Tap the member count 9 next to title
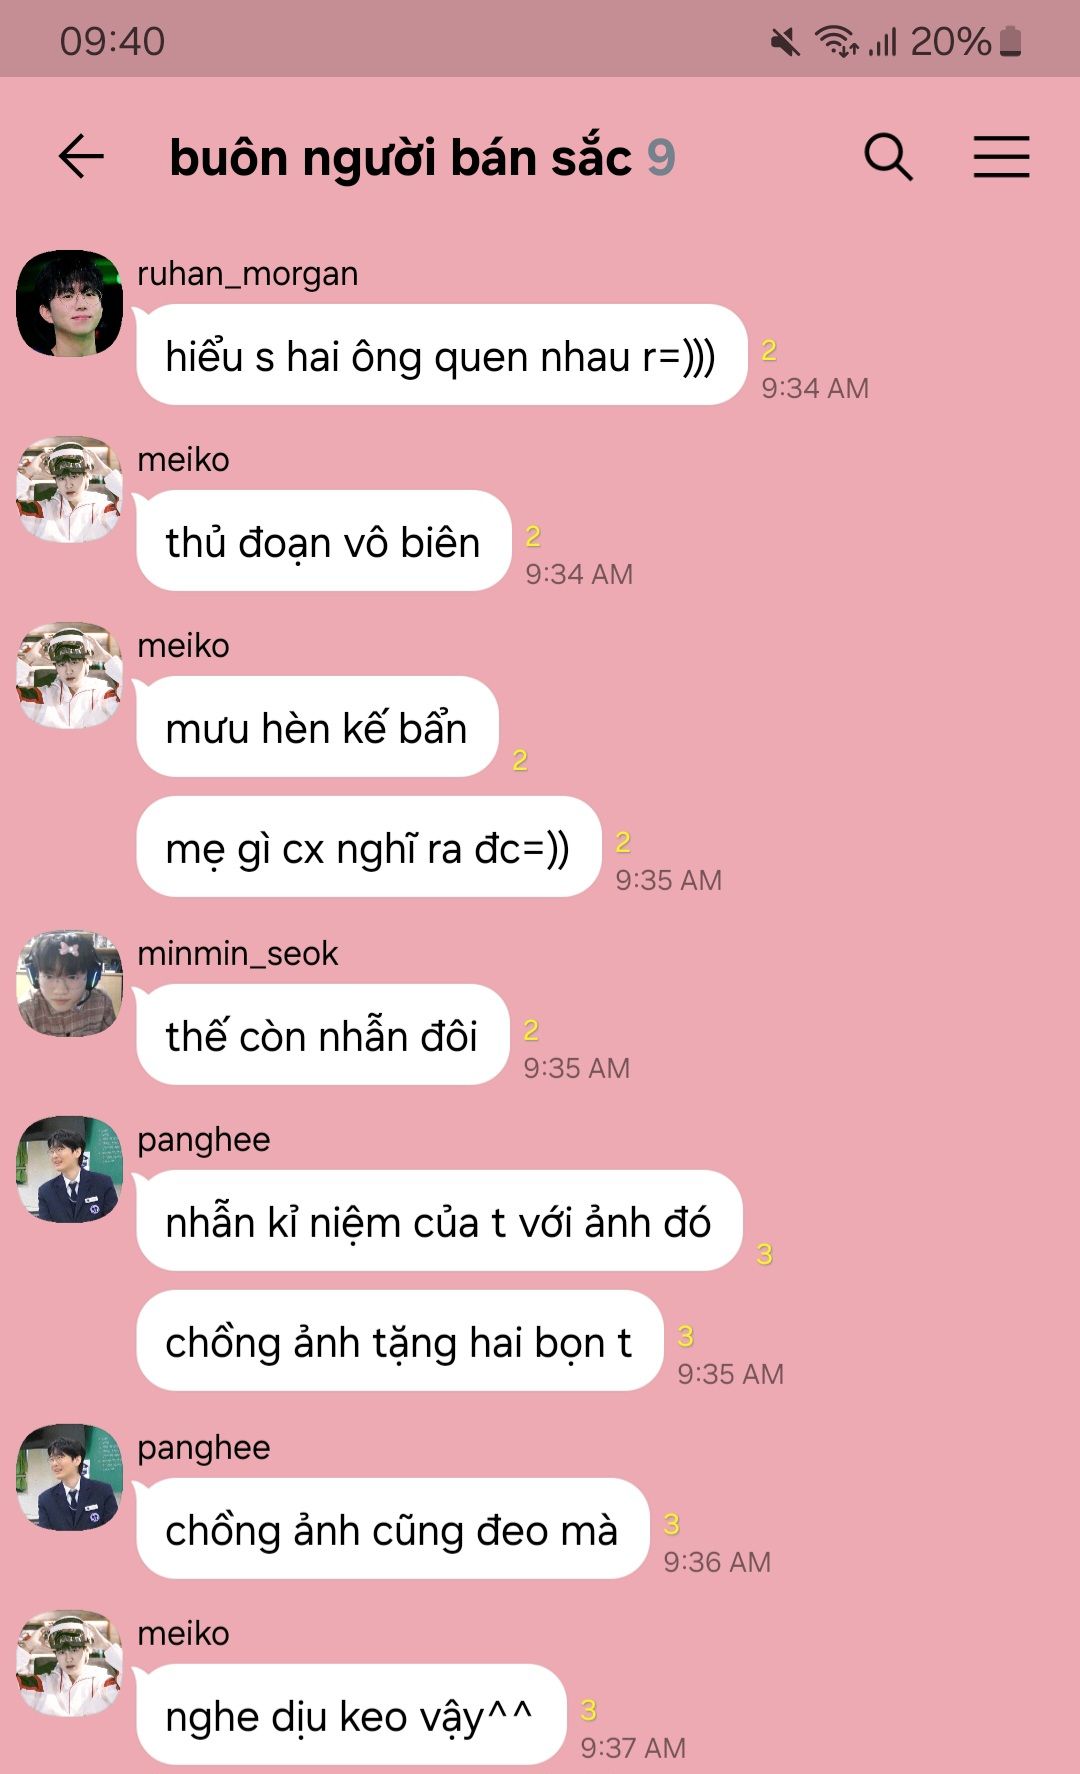Screen dimensions: 1080x1774 661,158
